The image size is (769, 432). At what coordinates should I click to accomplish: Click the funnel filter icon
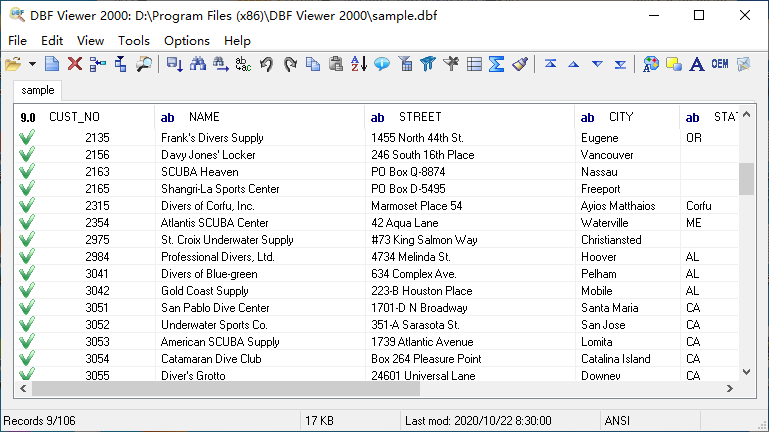point(428,64)
